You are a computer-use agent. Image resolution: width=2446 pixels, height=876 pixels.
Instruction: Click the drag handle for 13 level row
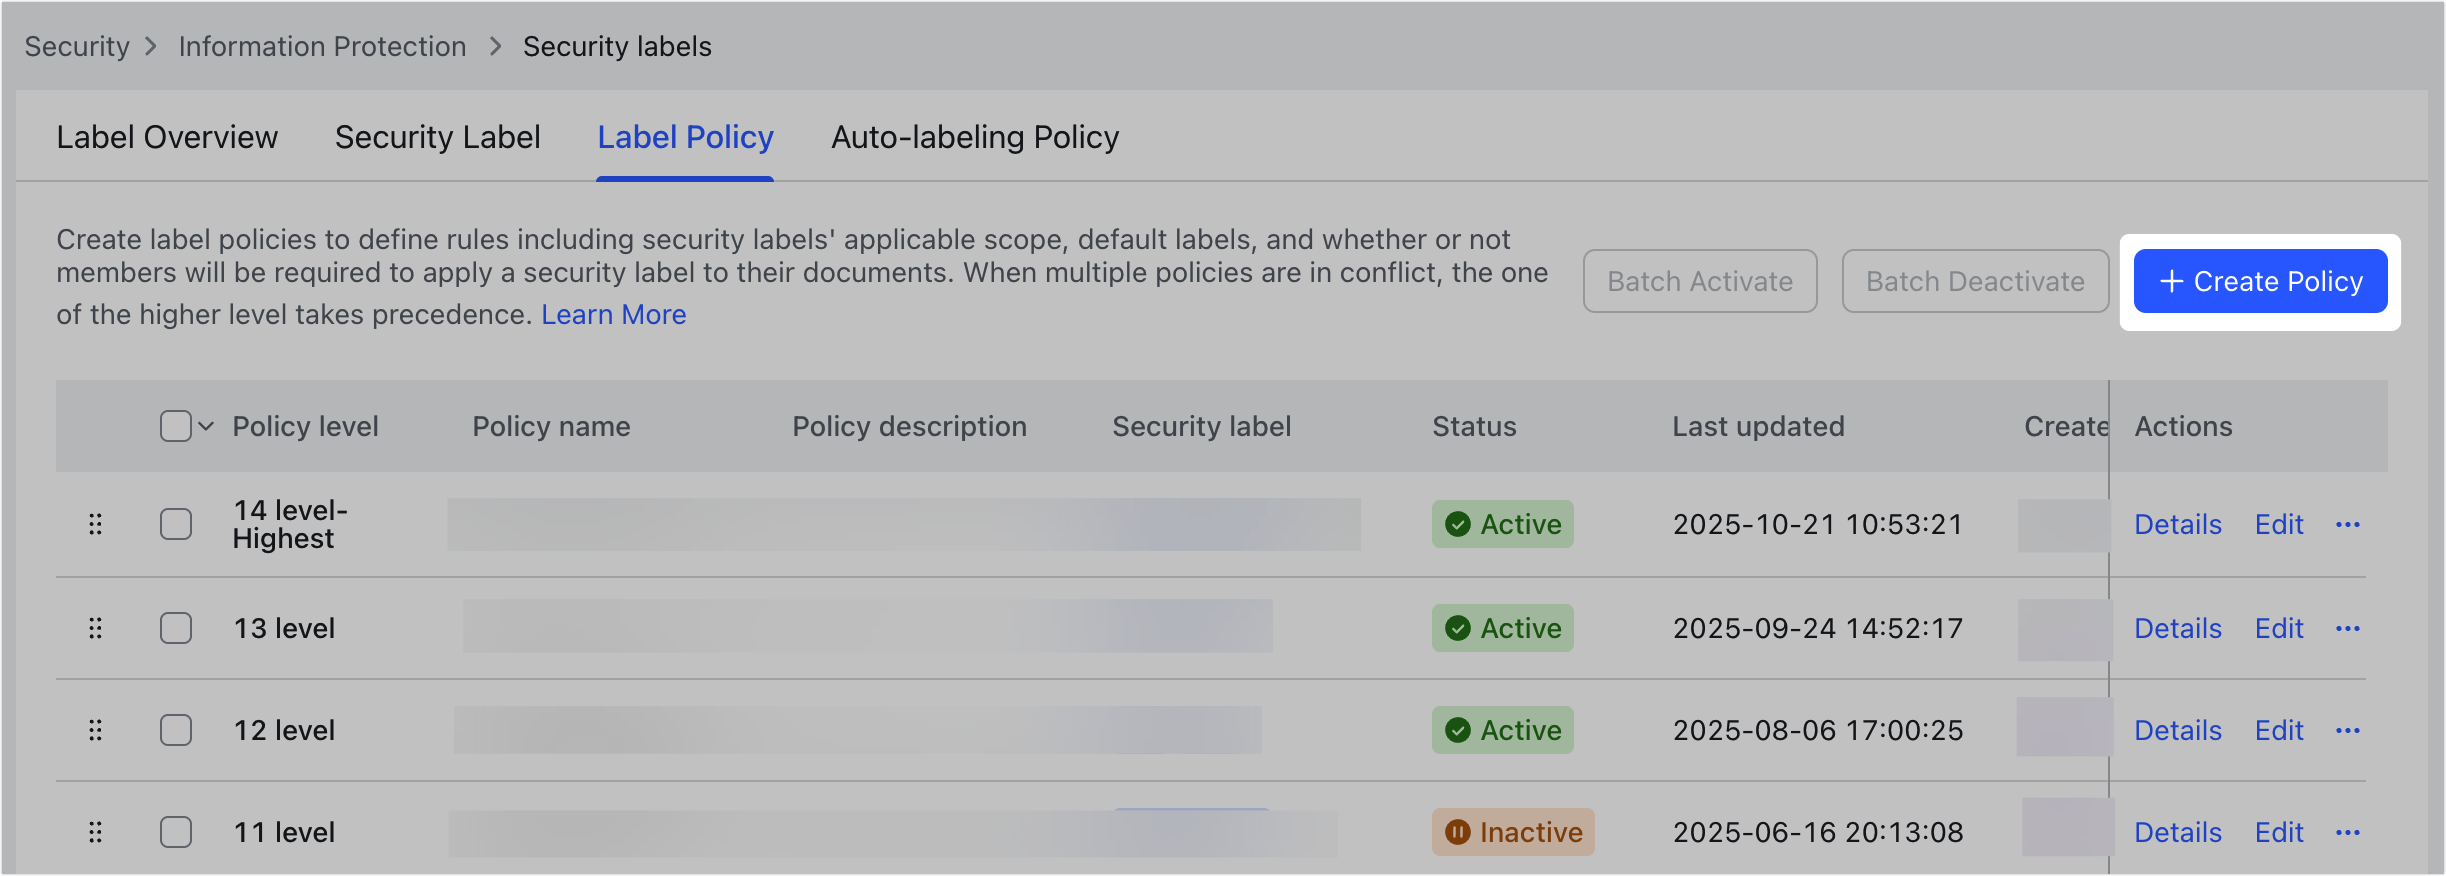(x=95, y=628)
